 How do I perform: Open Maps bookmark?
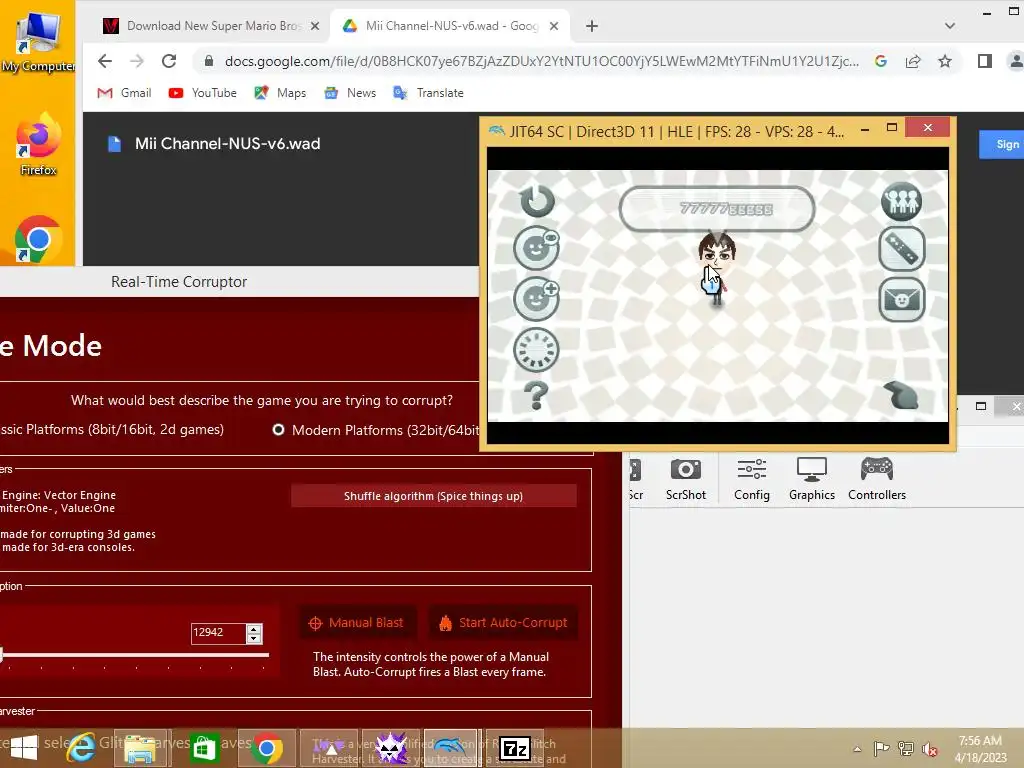(x=280, y=93)
